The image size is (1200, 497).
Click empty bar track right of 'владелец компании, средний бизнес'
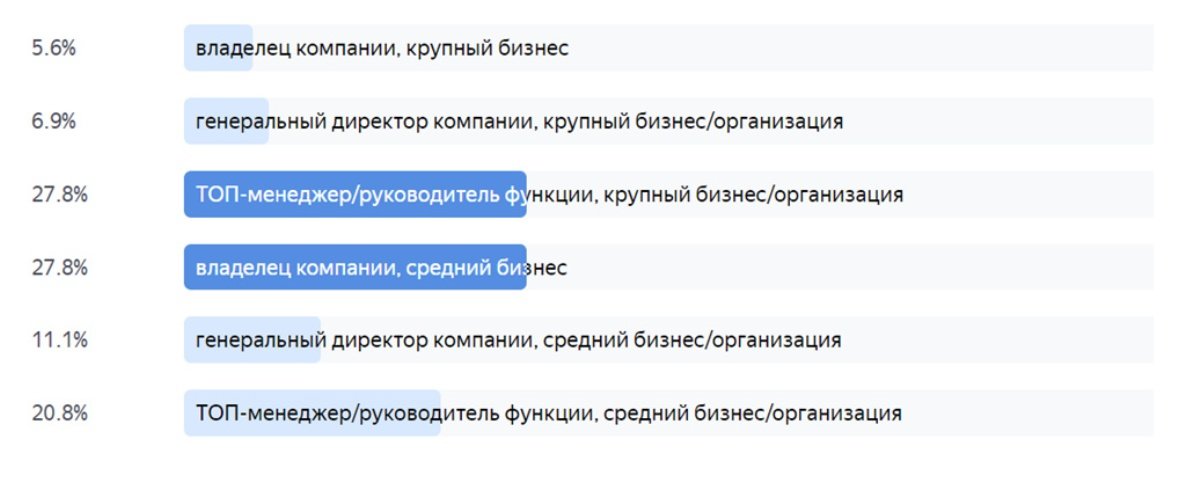[x=860, y=267]
